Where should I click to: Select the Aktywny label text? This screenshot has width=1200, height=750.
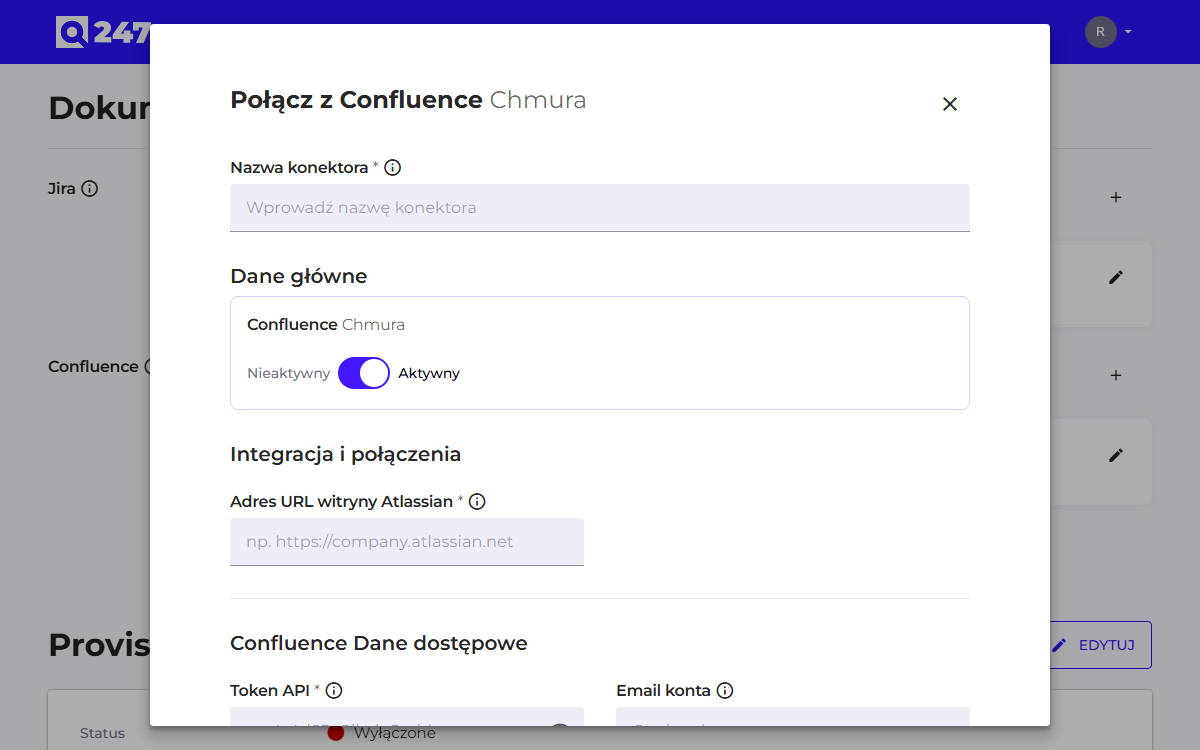429,373
